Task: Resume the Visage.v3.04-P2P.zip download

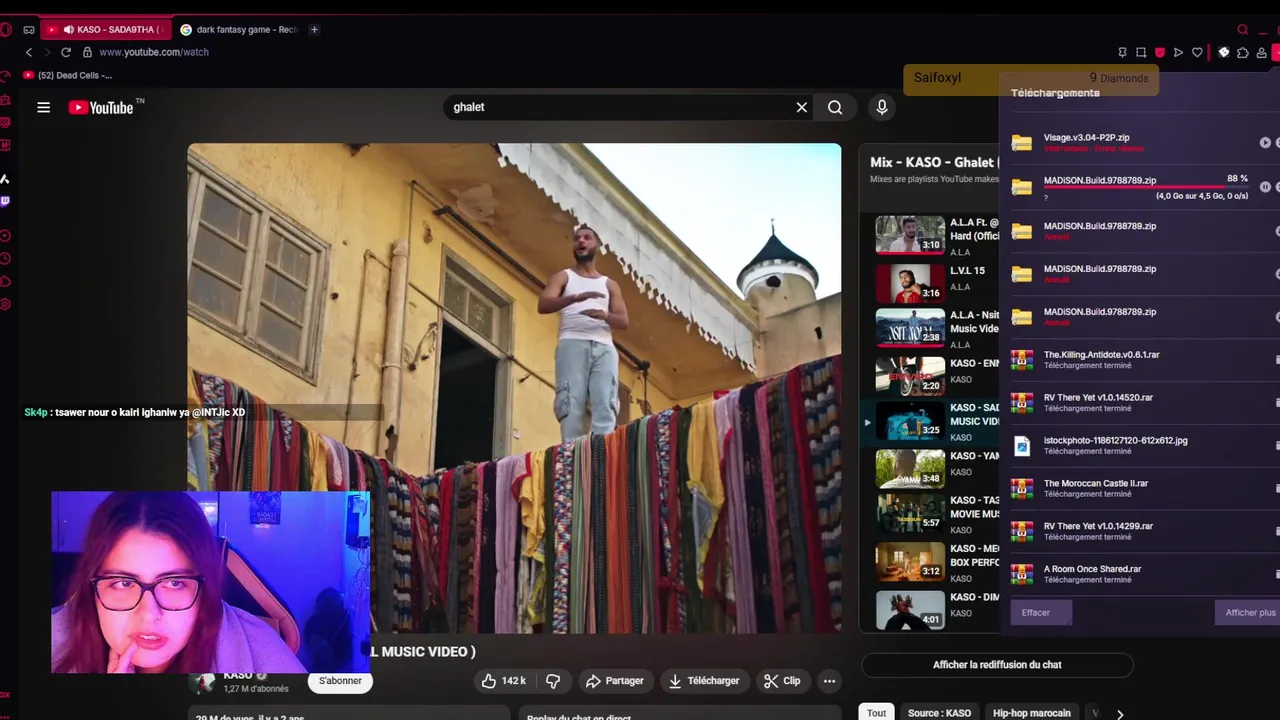Action: 1265,143
